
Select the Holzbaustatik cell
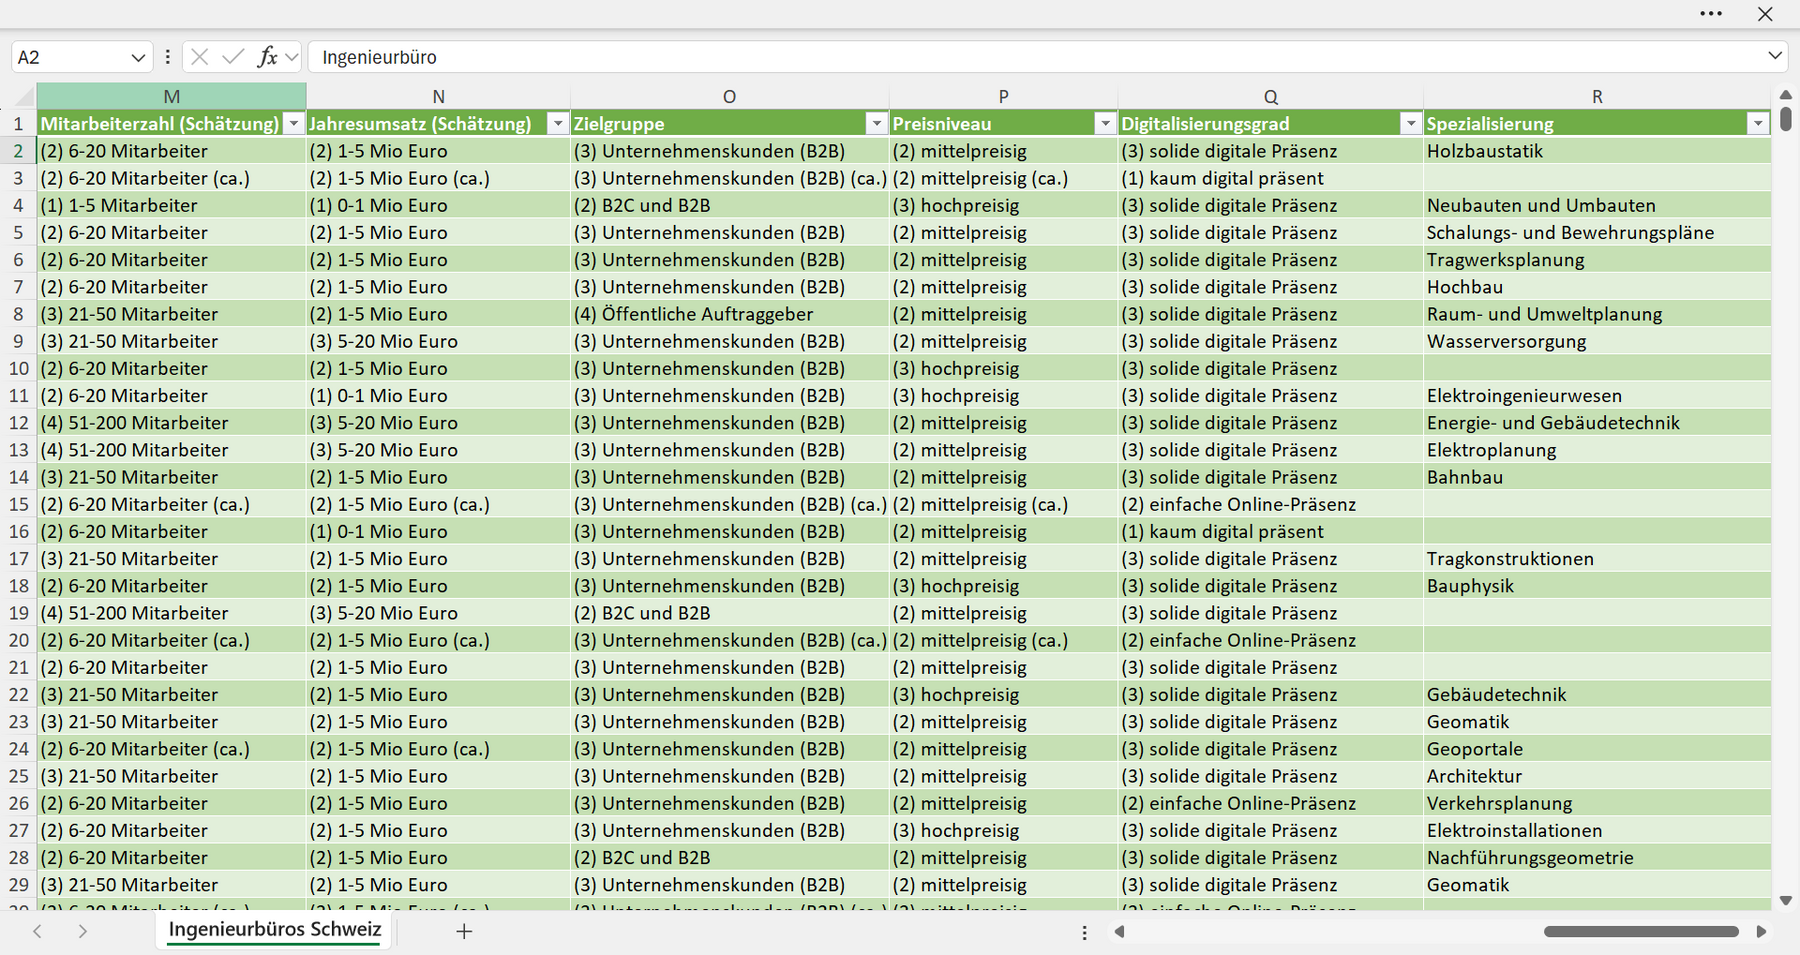coord(1597,151)
